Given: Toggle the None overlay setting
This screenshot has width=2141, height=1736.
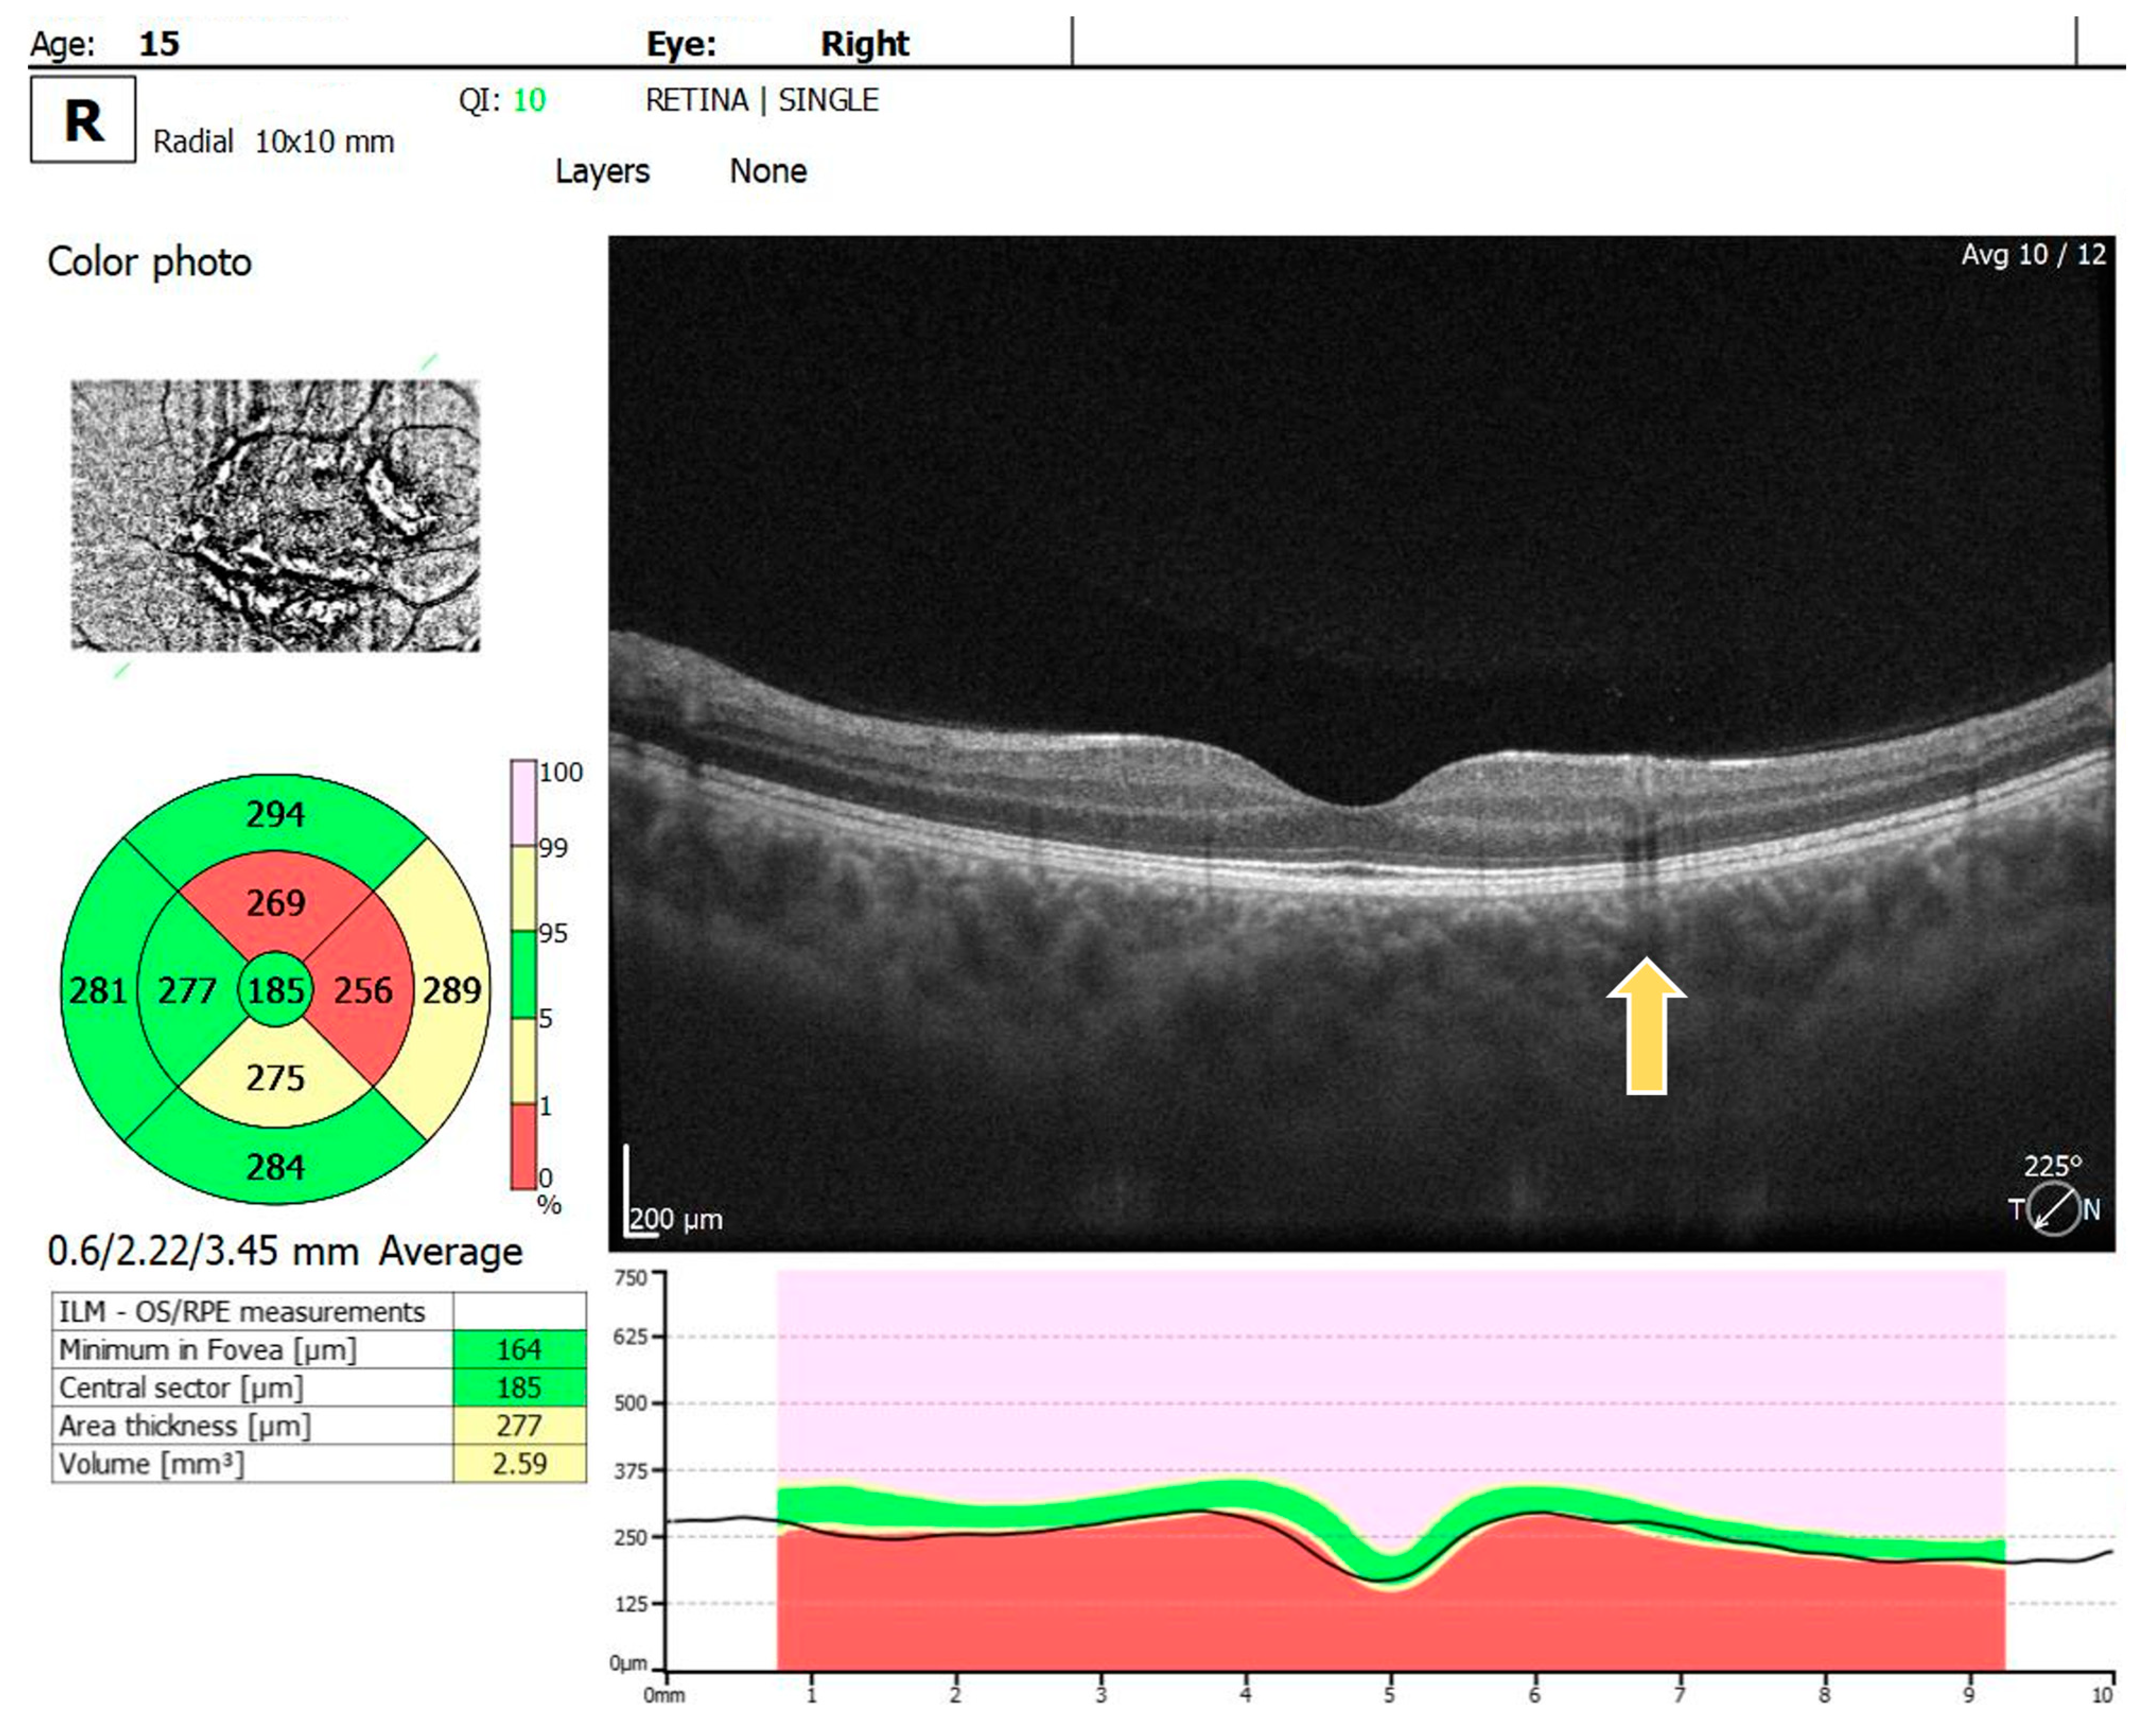Looking at the screenshot, I should [768, 171].
